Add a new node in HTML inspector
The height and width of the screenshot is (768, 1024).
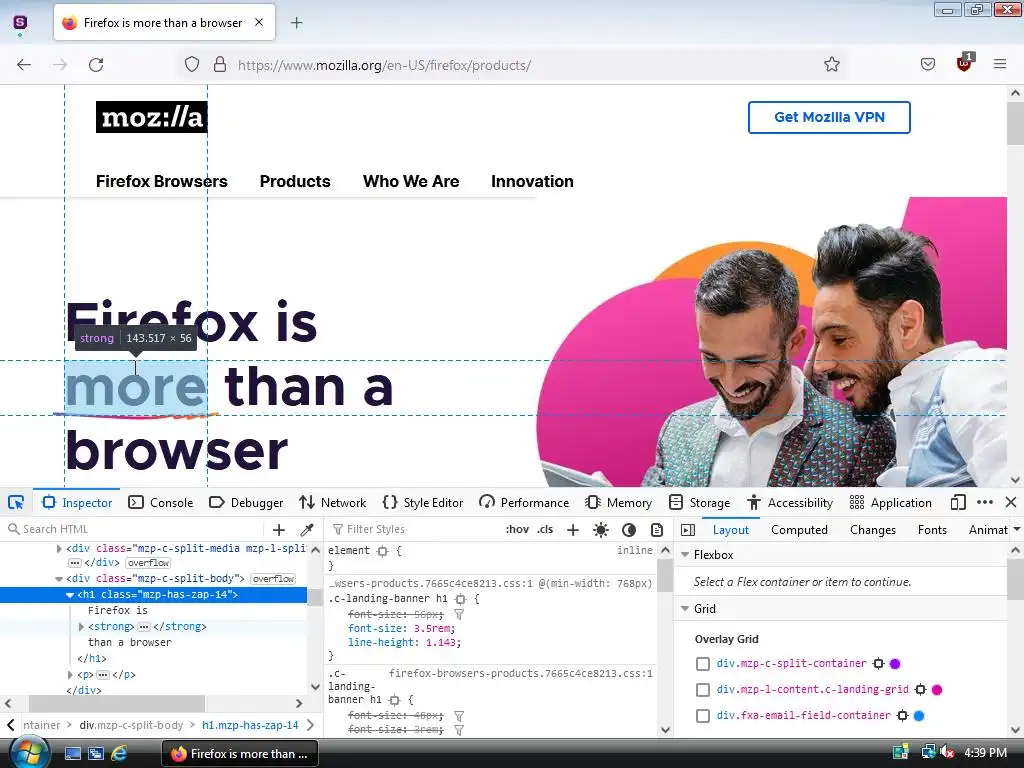tap(279, 530)
